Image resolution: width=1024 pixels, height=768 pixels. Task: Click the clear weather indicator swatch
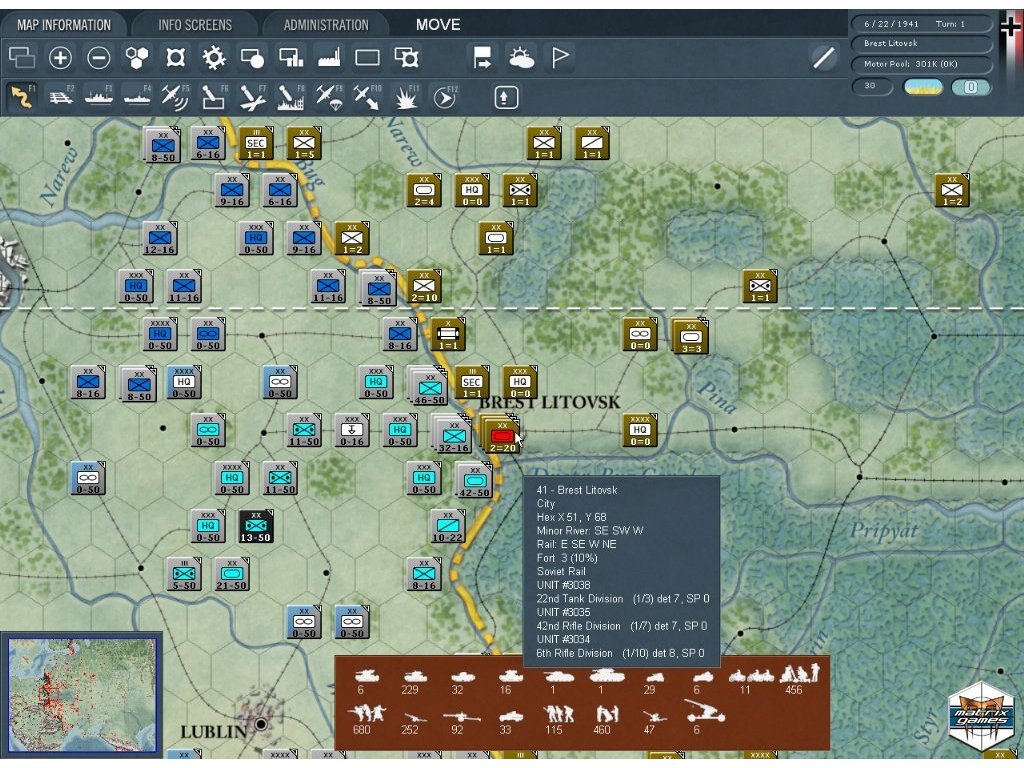(x=923, y=87)
